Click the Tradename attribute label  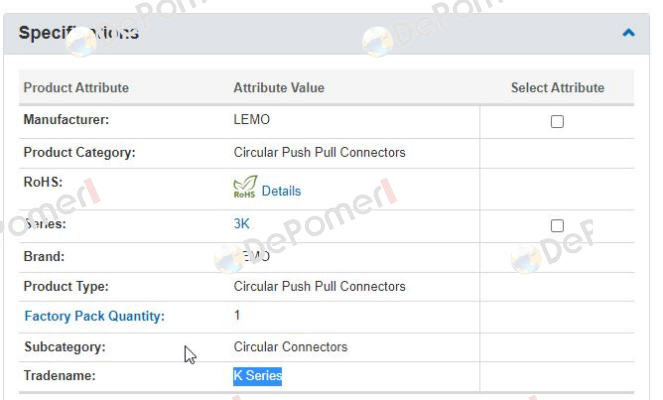(58, 377)
